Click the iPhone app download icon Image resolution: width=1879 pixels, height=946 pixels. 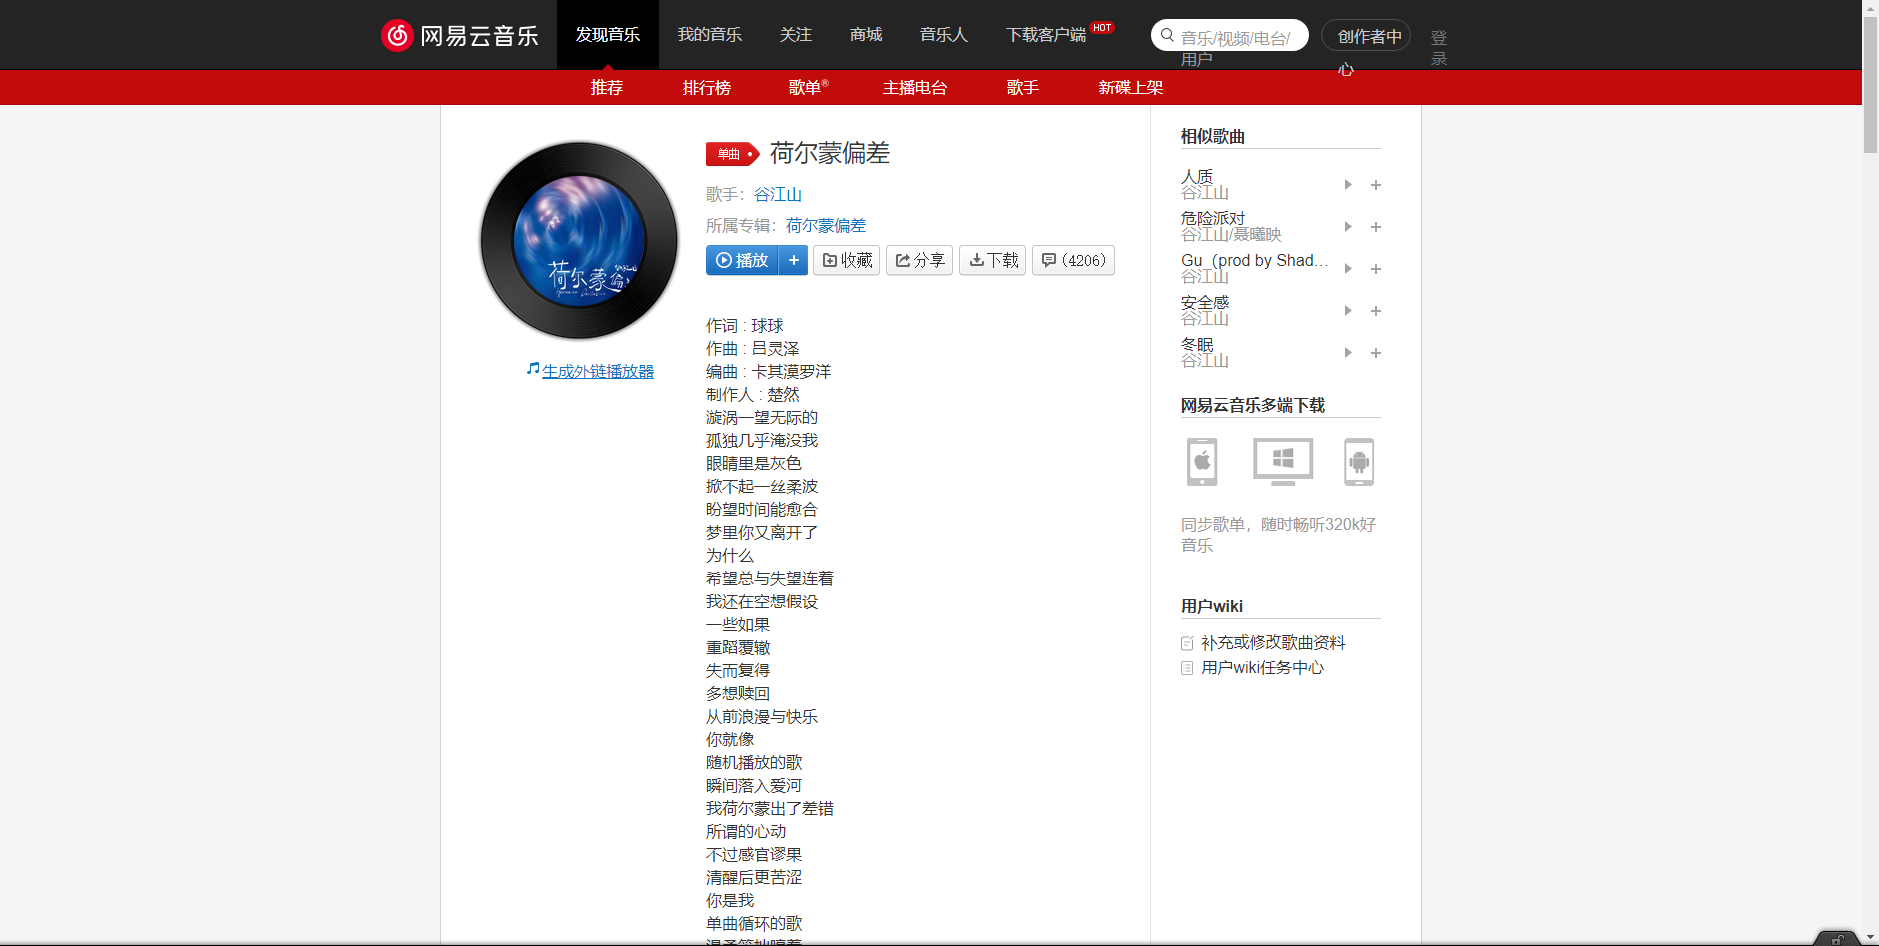[1200, 461]
